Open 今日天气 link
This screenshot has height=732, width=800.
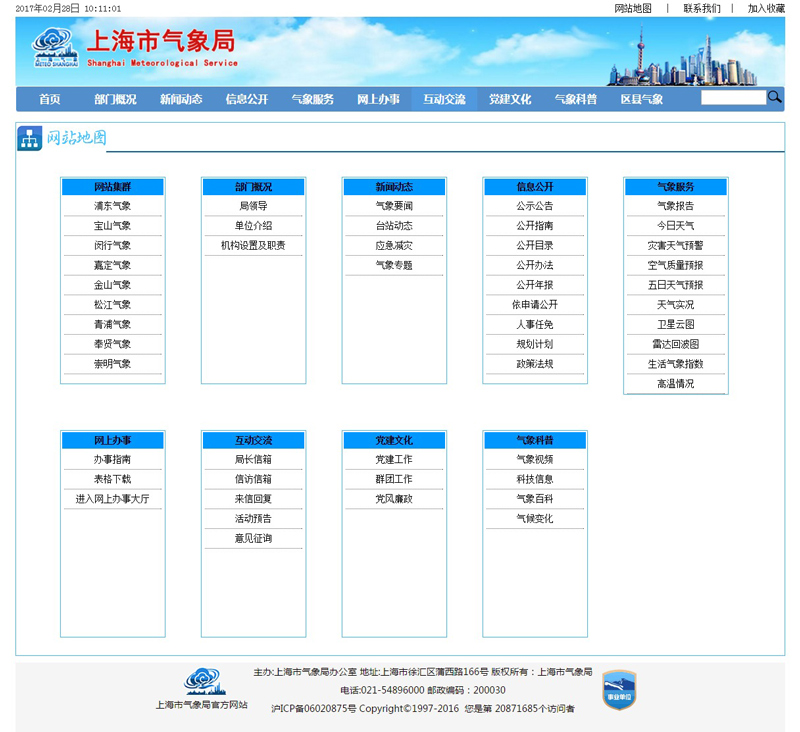click(676, 226)
